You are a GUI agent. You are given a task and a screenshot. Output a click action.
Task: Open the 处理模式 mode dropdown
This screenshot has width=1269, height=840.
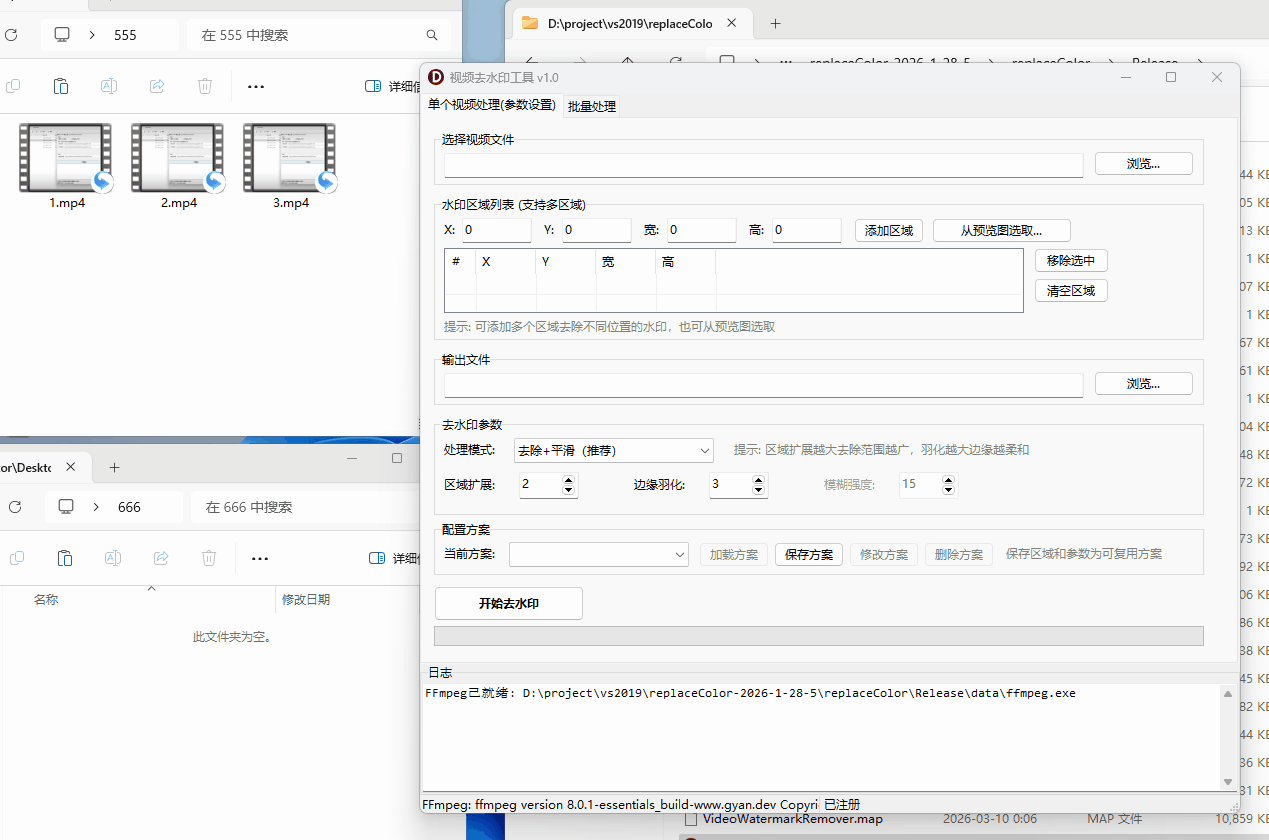coord(613,450)
